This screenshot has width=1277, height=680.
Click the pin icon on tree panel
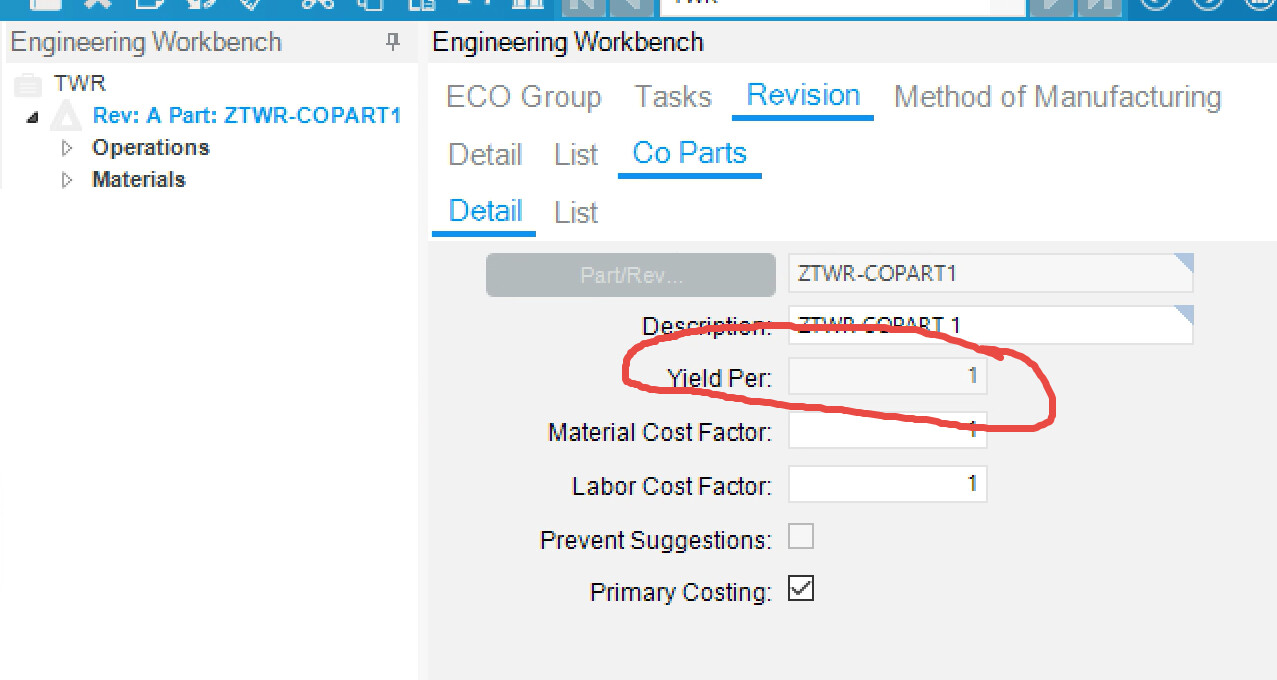click(x=393, y=42)
